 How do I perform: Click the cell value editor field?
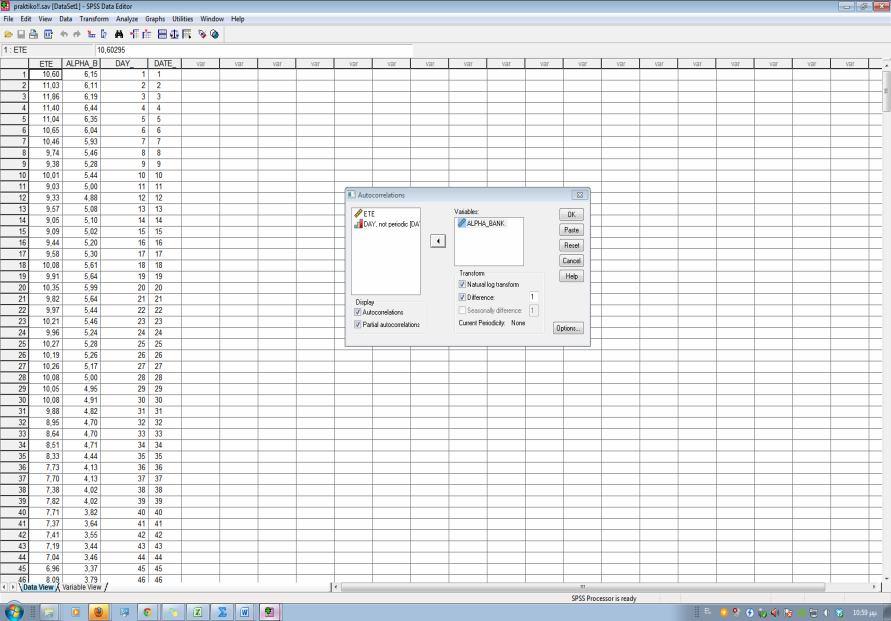[x=254, y=50]
